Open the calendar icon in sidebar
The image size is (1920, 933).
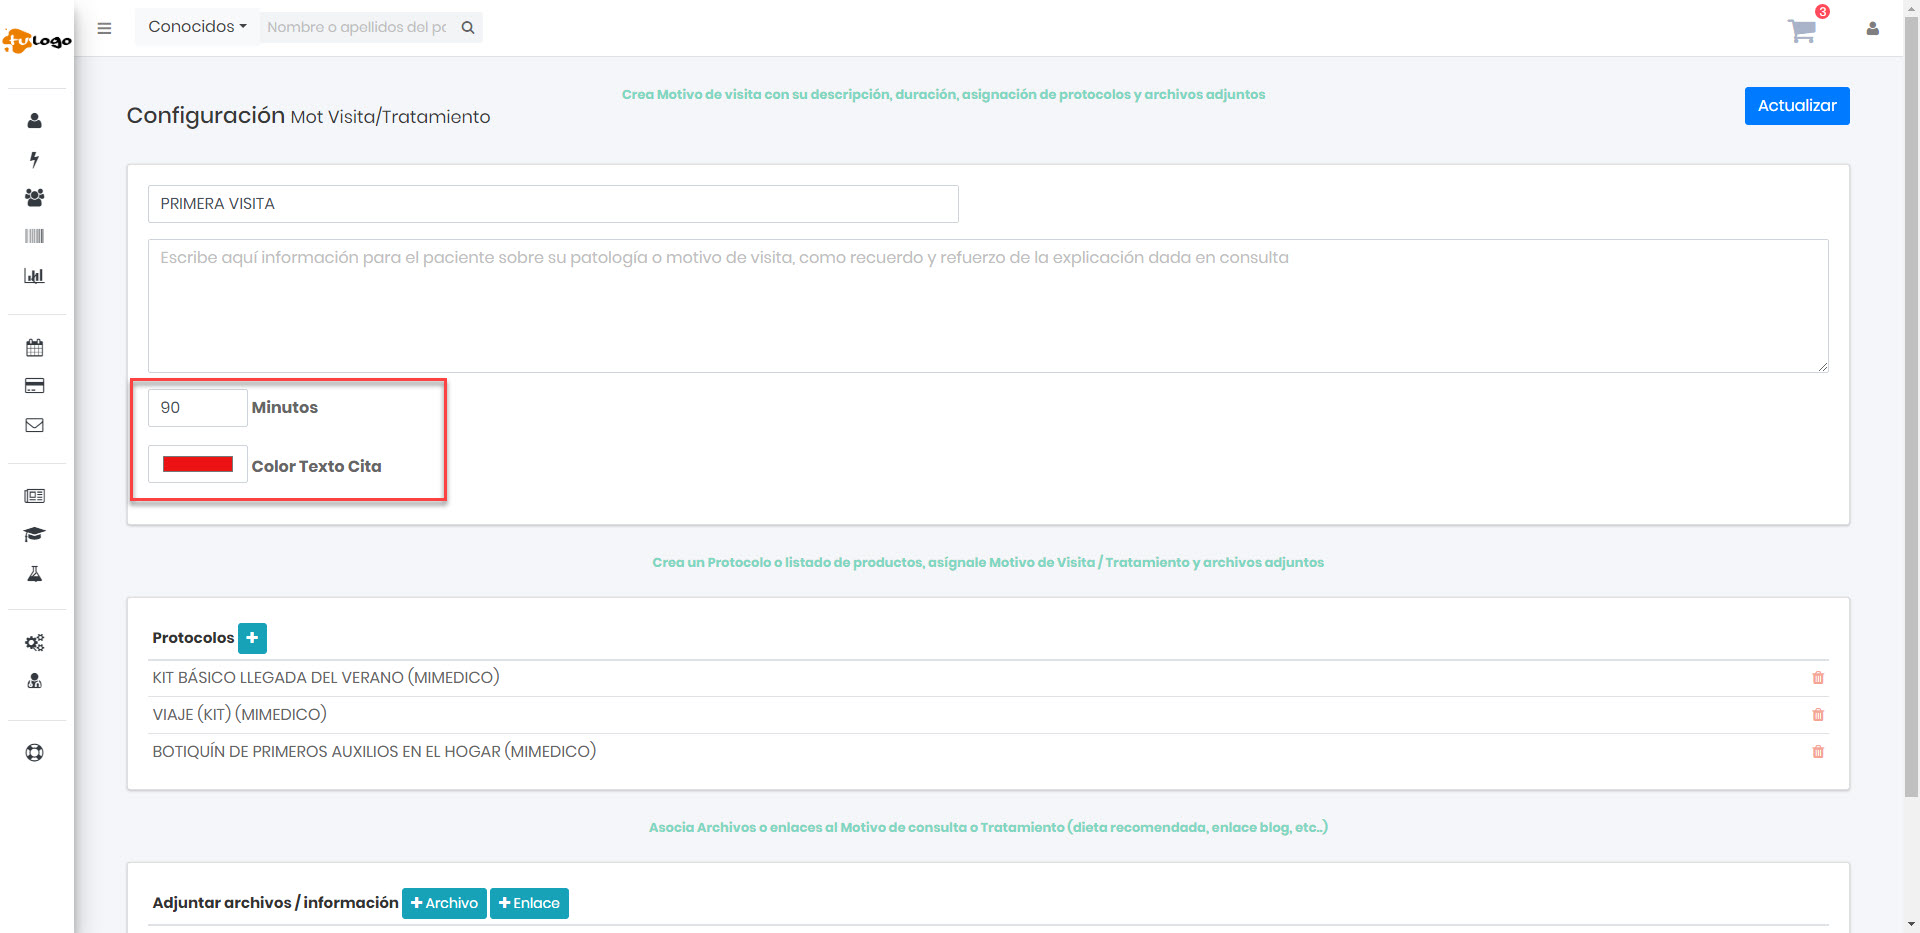[35, 348]
